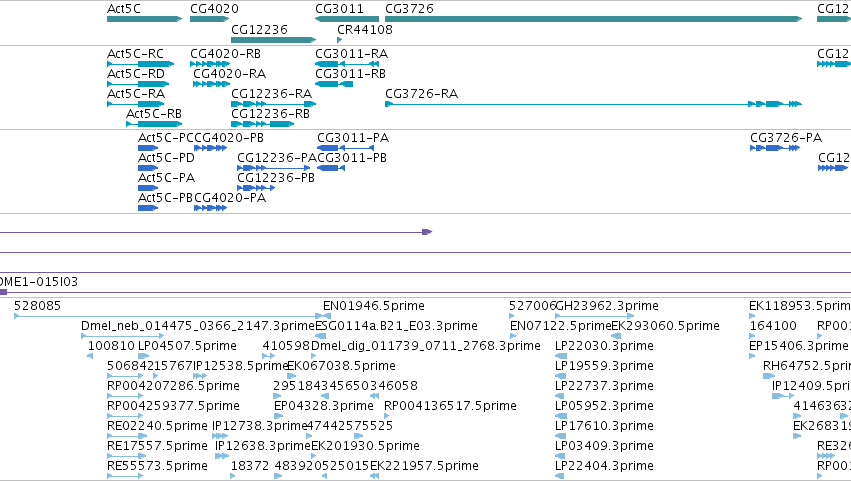Image resolution: width=851 pixels, height=481 pixels.
Task: Click protein label 'CG4020-PB'
Action: click(x=229, y=138)
